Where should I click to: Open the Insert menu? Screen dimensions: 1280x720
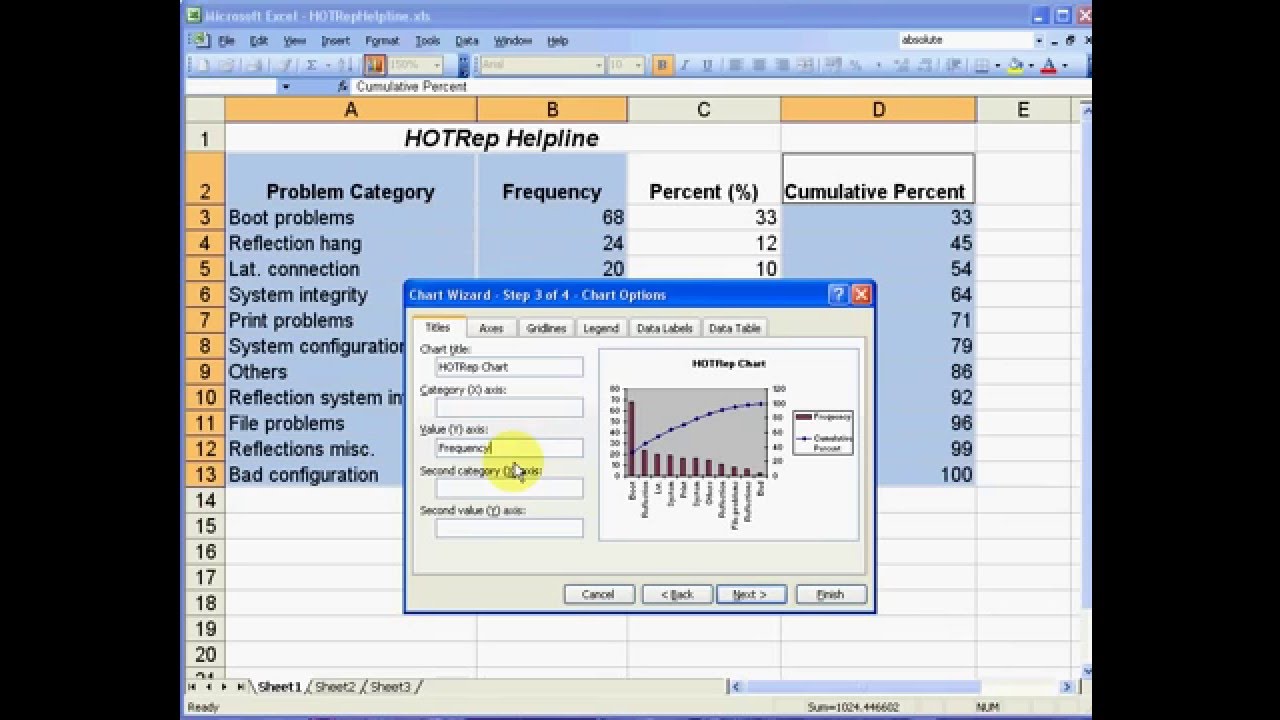335,41
